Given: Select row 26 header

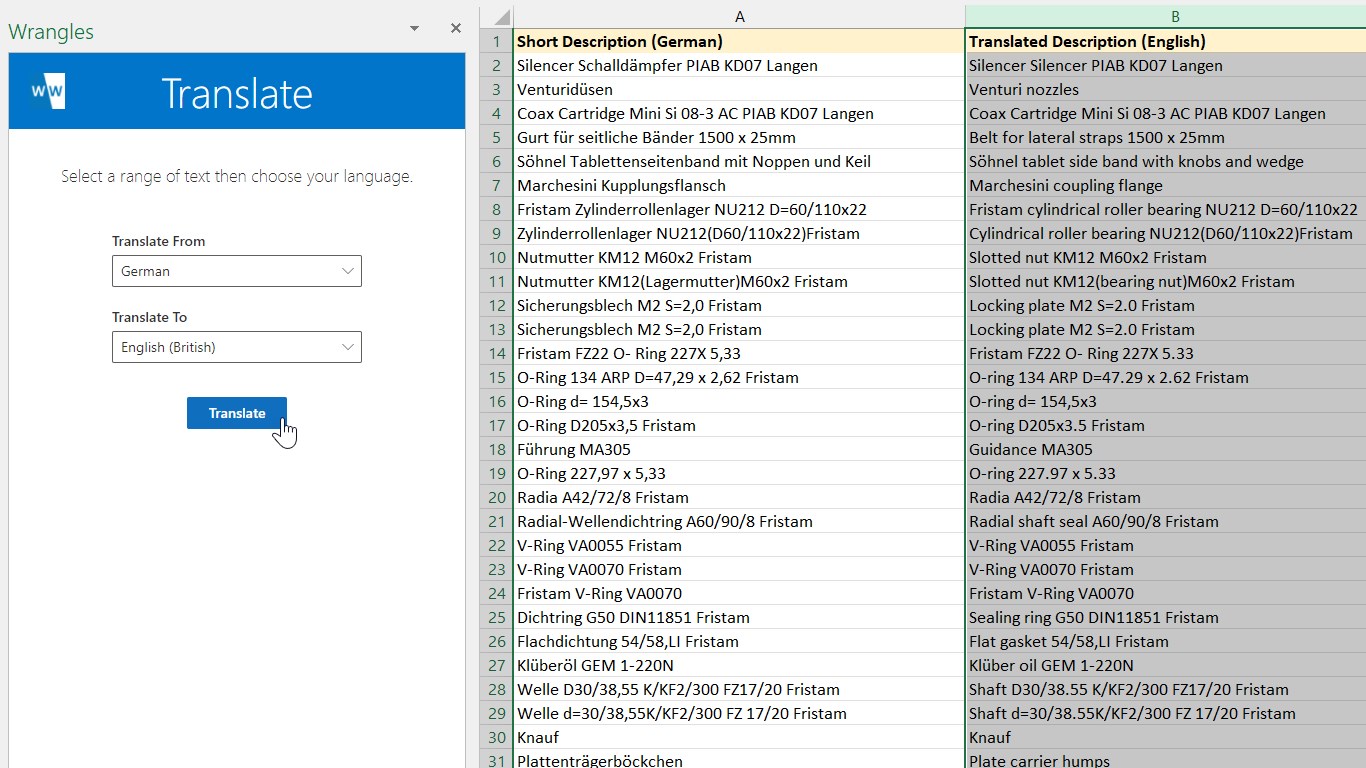Looking at the screenshot, I should click(496, 642).
